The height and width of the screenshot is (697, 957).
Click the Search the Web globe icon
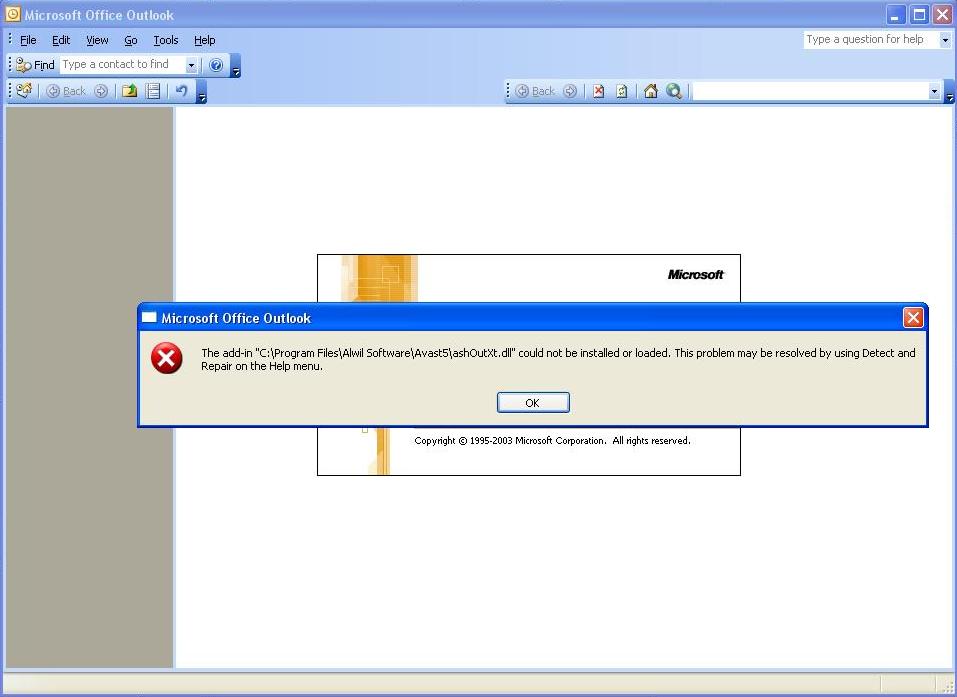pyautogui.click(x=674, y=91)
